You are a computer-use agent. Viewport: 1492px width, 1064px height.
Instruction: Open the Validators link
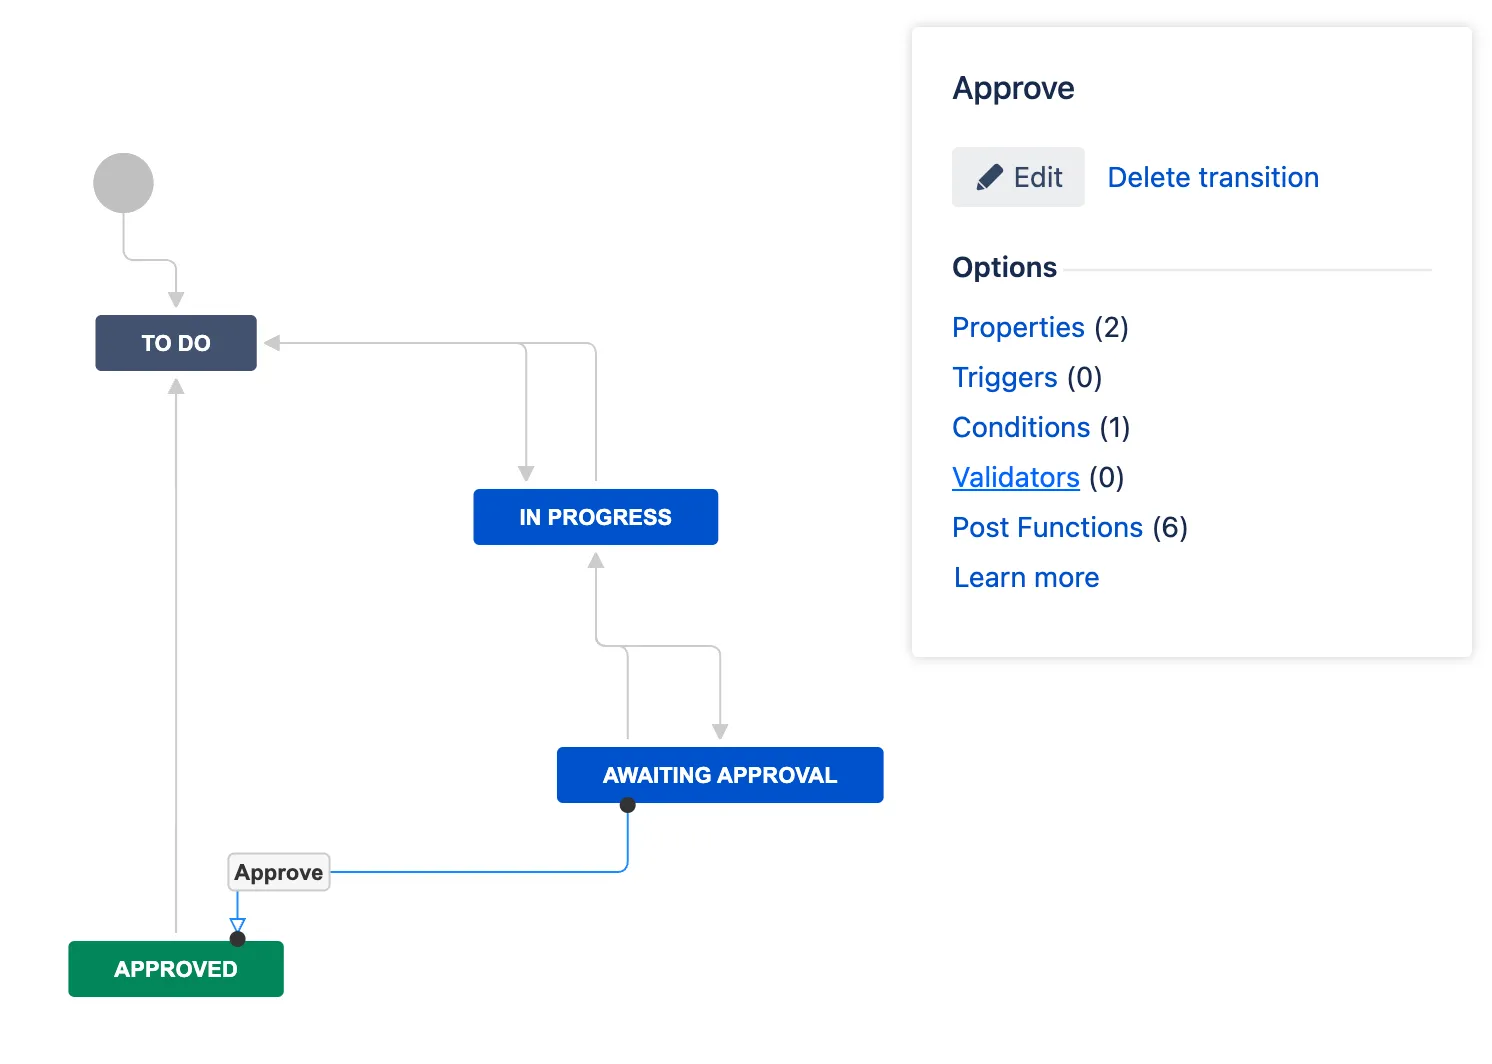pos(1016,478)
